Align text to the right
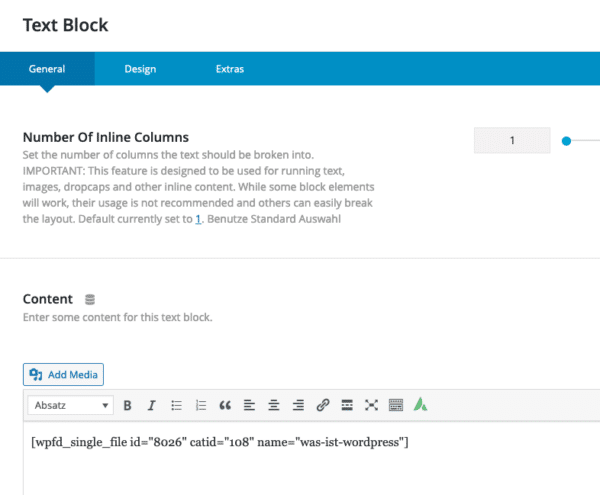This screenshot has height=495, width=600. (x=298, y=405)
